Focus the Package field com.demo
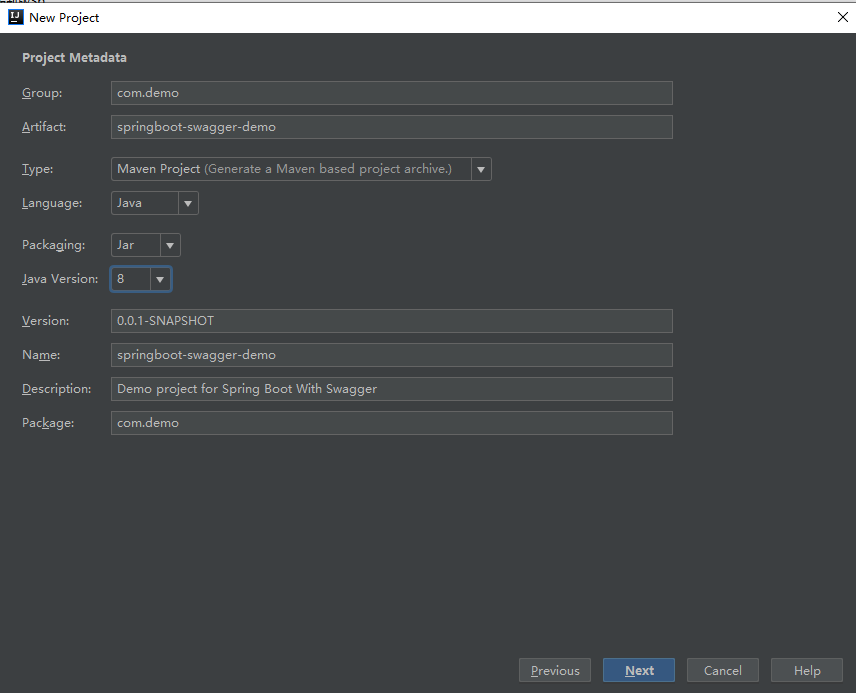 click(391, 423)
